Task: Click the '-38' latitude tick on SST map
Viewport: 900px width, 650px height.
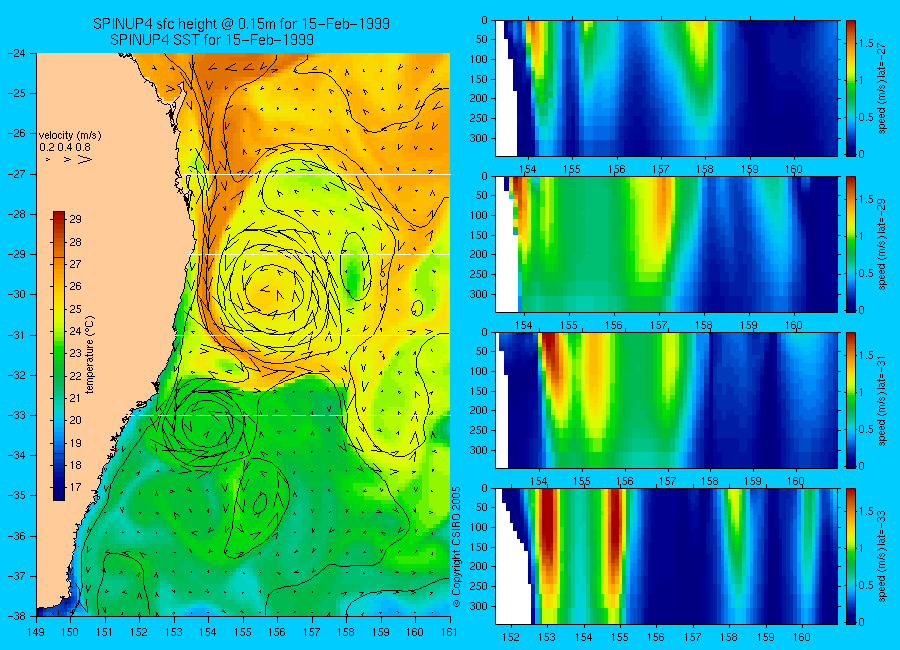Action: coord(17,616)
